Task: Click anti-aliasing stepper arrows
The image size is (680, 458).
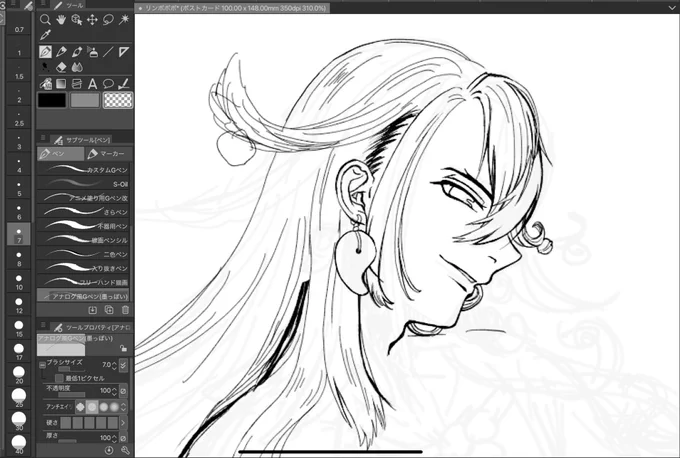Action: pyautogui.click(x=123, y=407)
